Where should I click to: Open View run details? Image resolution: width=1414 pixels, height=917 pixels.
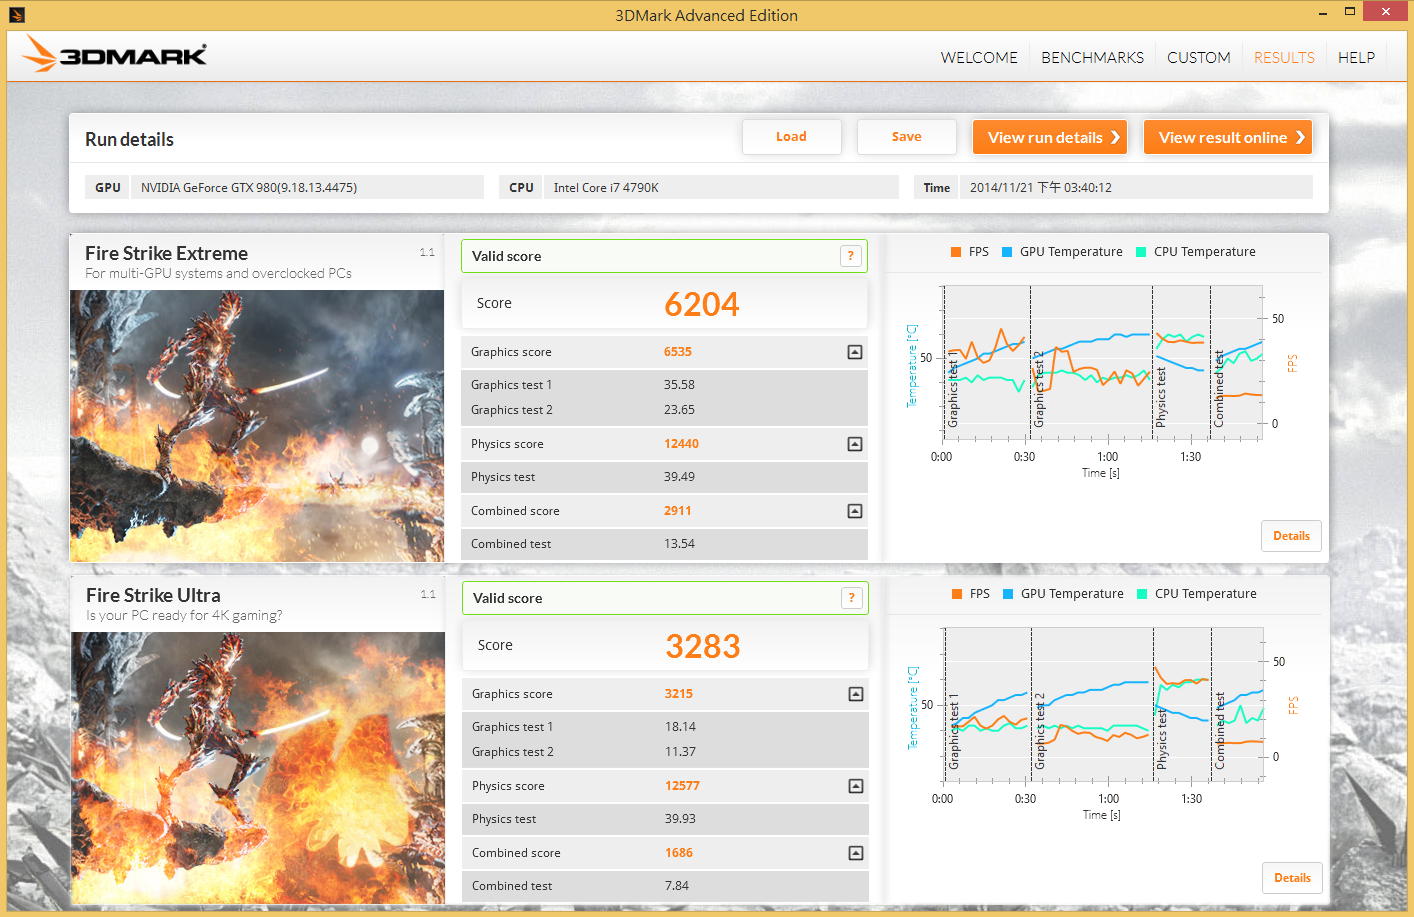pos(1050,137)
